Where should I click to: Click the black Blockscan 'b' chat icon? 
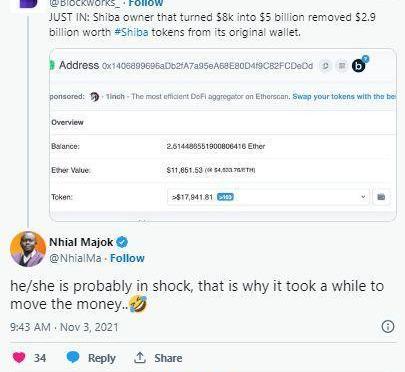(358, 66)
